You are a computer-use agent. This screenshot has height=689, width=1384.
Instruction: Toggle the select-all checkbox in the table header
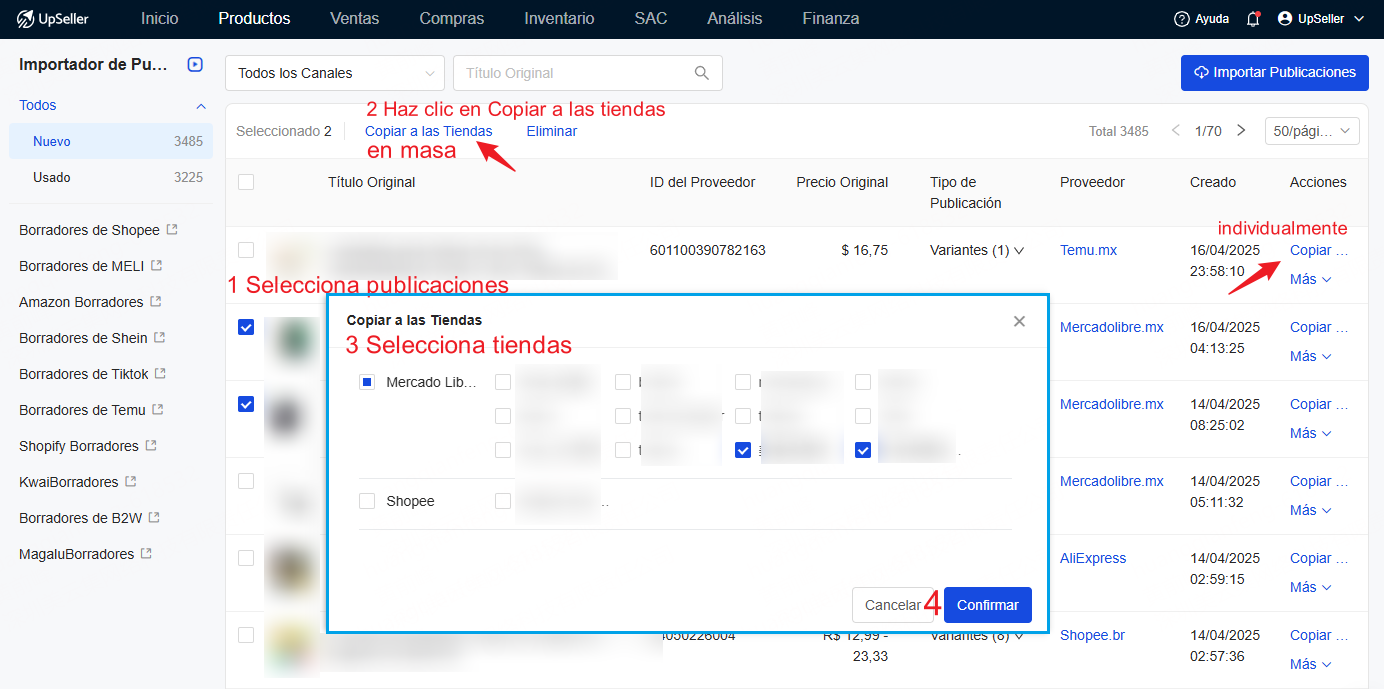(246, 182)
